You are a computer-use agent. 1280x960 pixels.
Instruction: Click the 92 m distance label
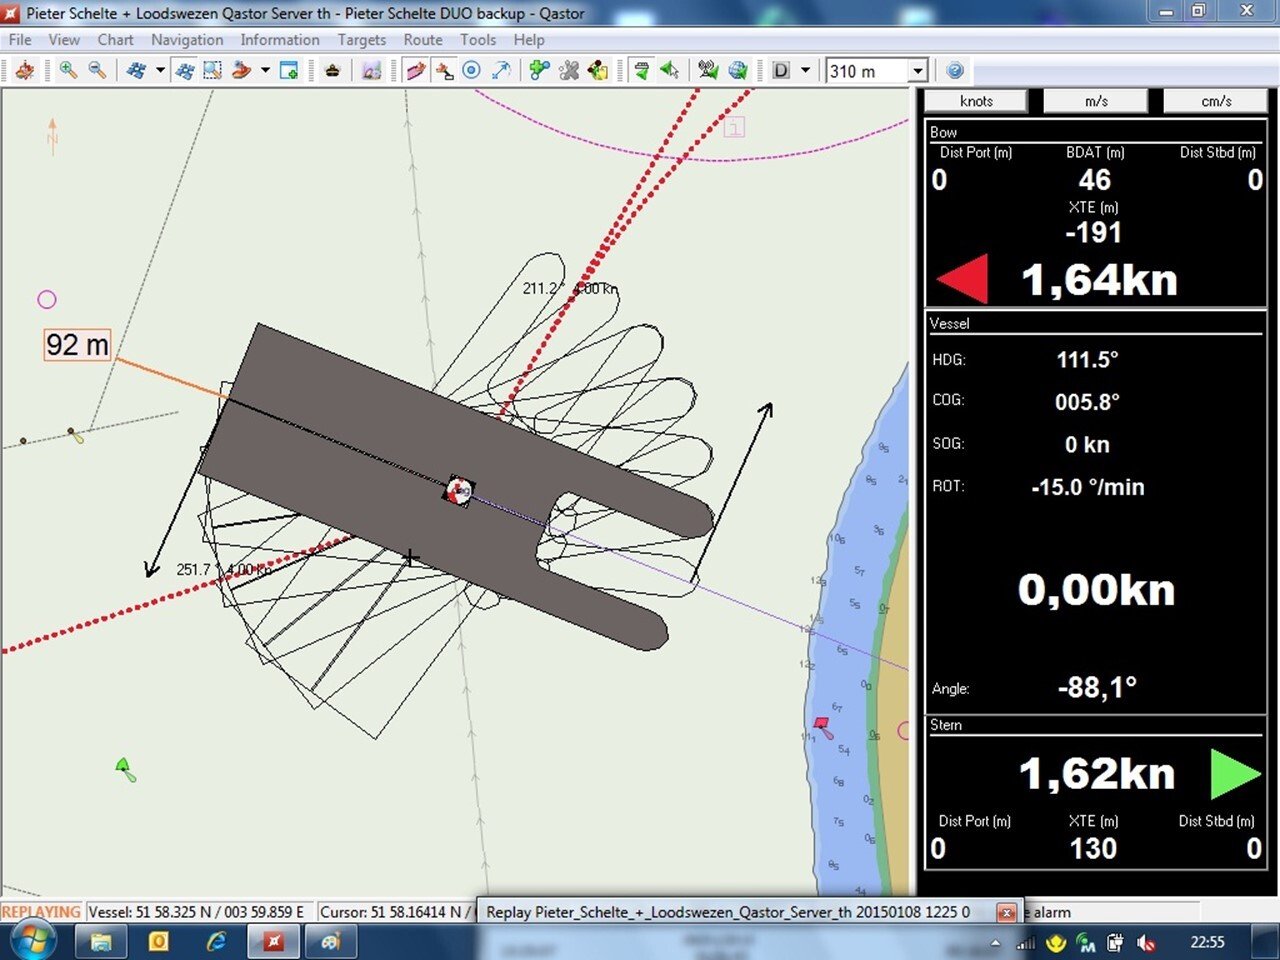tap(77, 345)
